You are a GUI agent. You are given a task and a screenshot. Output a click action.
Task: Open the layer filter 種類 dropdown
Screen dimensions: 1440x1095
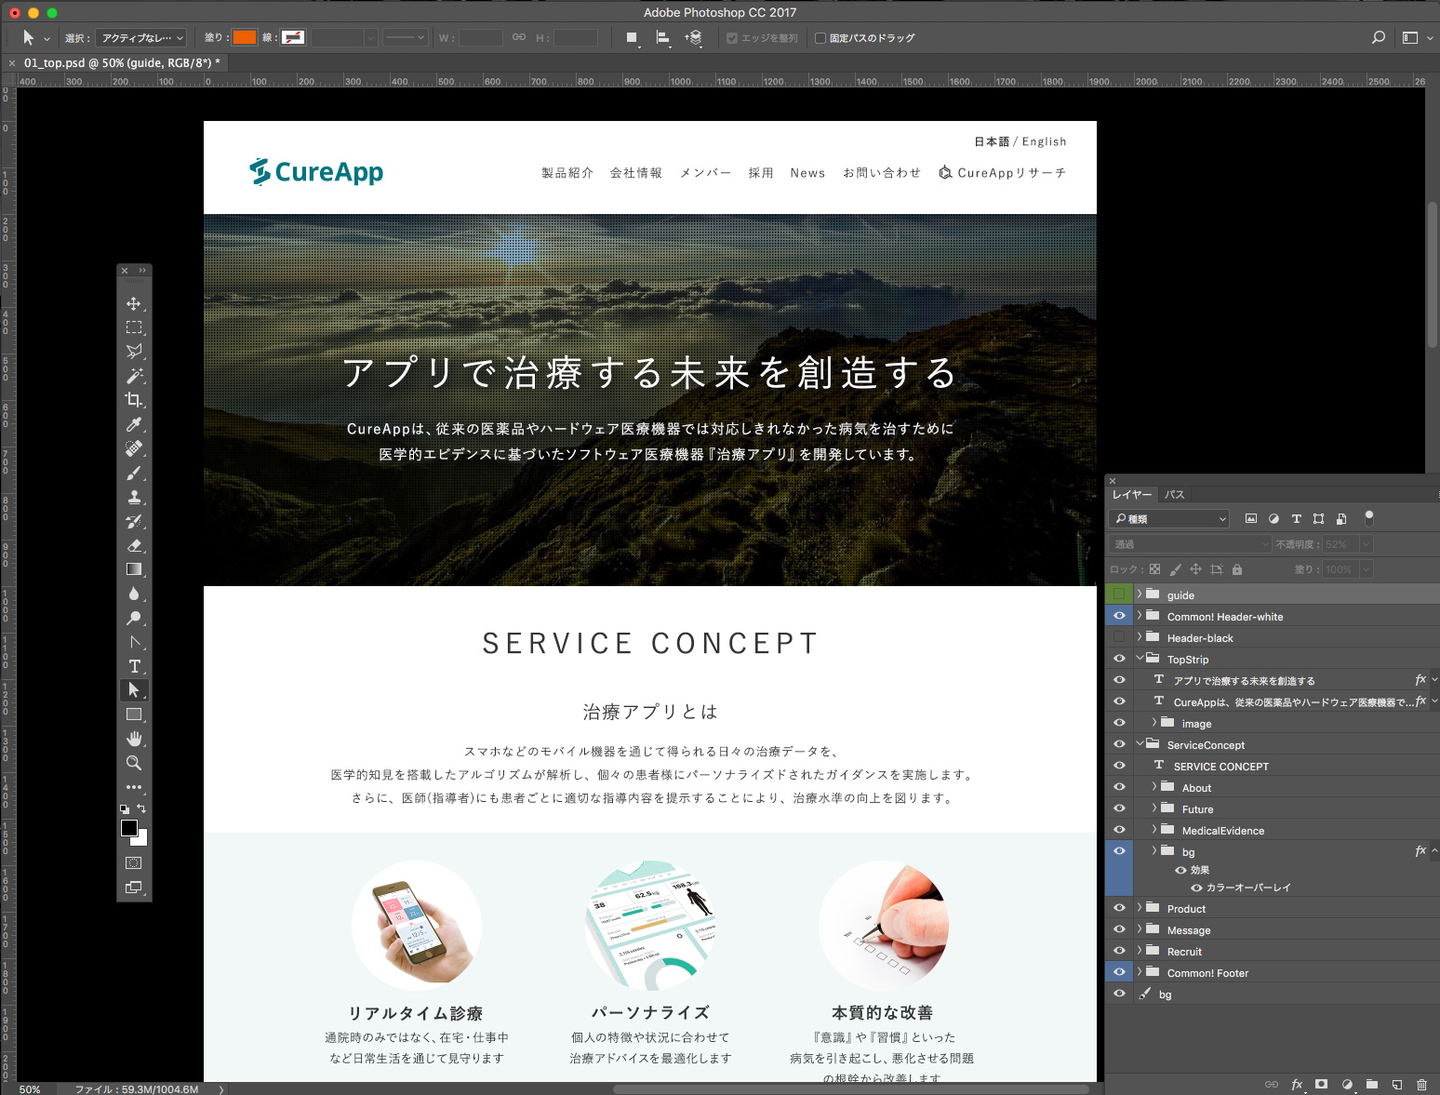[1169, 519]
